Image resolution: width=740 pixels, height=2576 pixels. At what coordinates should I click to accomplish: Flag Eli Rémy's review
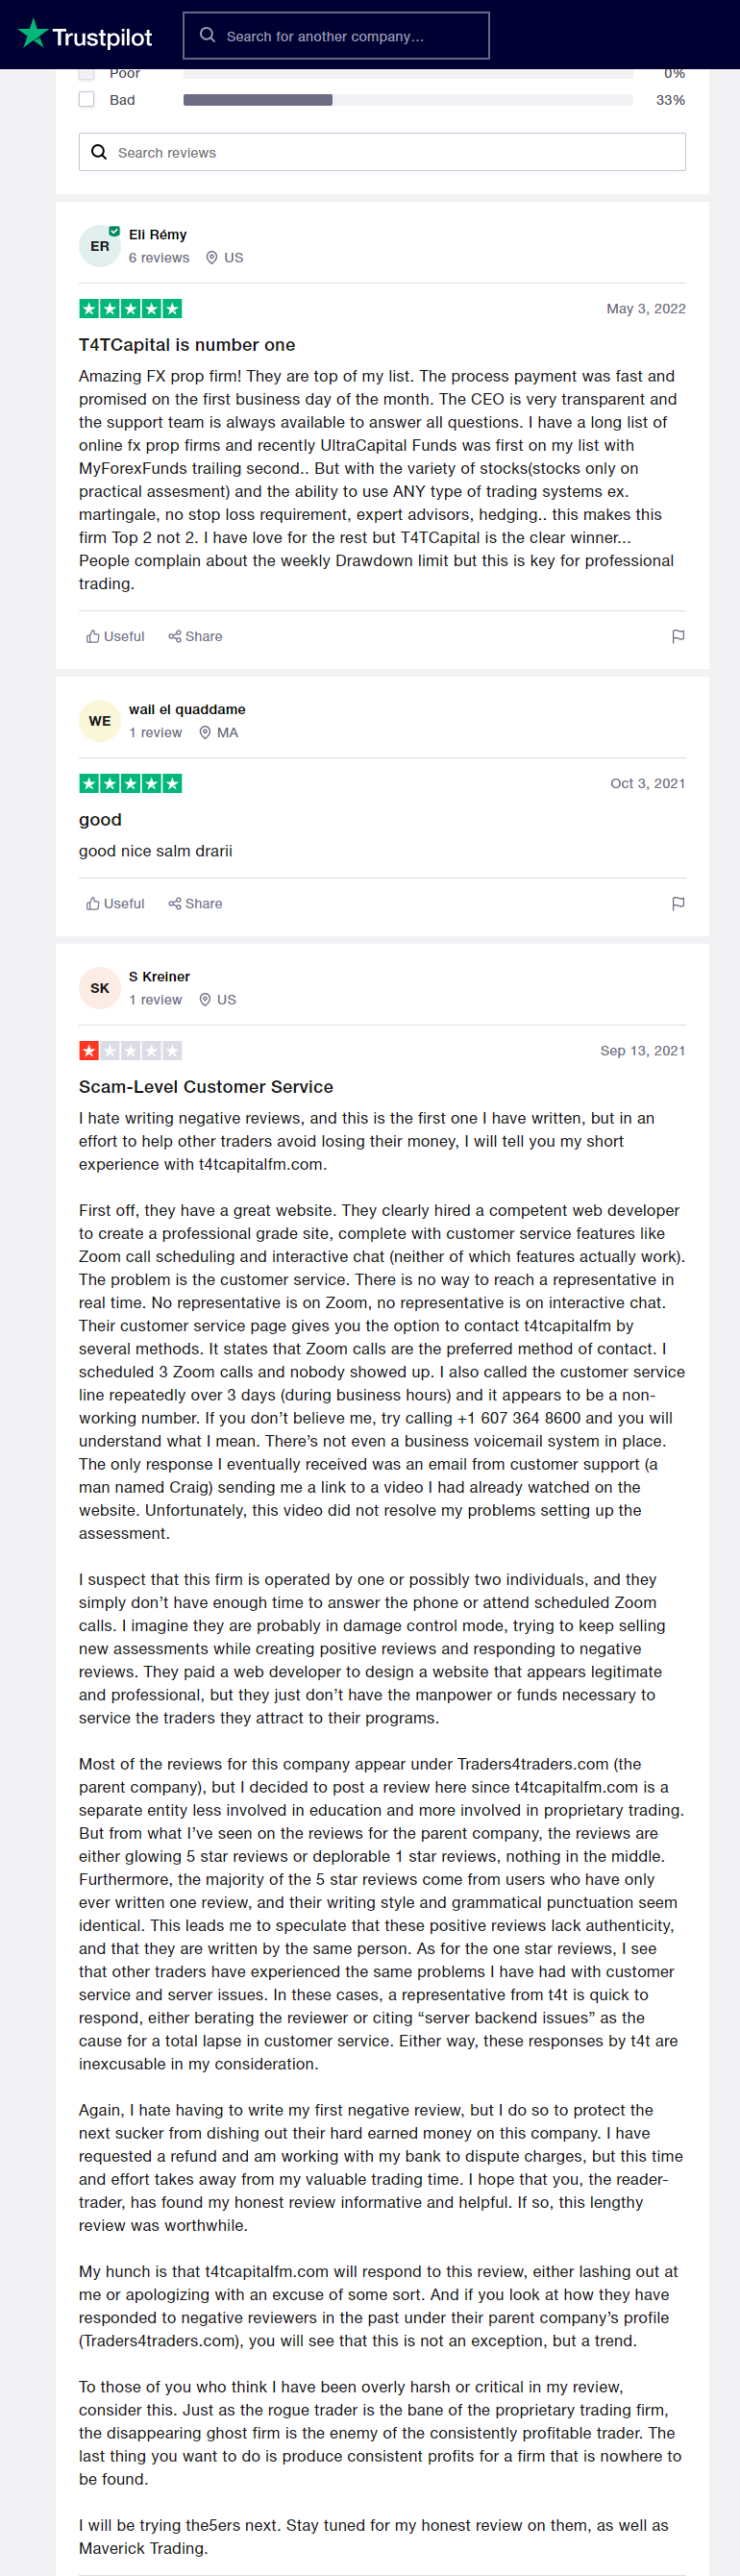pos(678,636)
